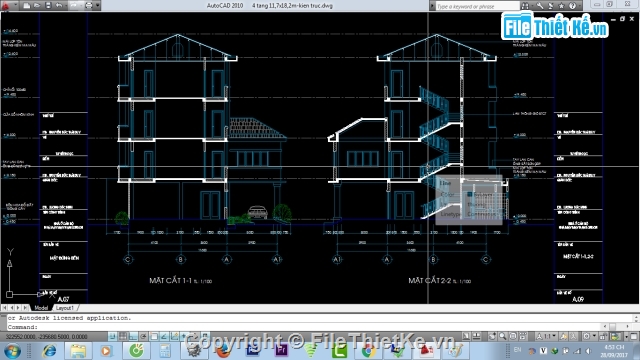Expand the Workspace Switching dropdown arrow

tap(594, 337)
